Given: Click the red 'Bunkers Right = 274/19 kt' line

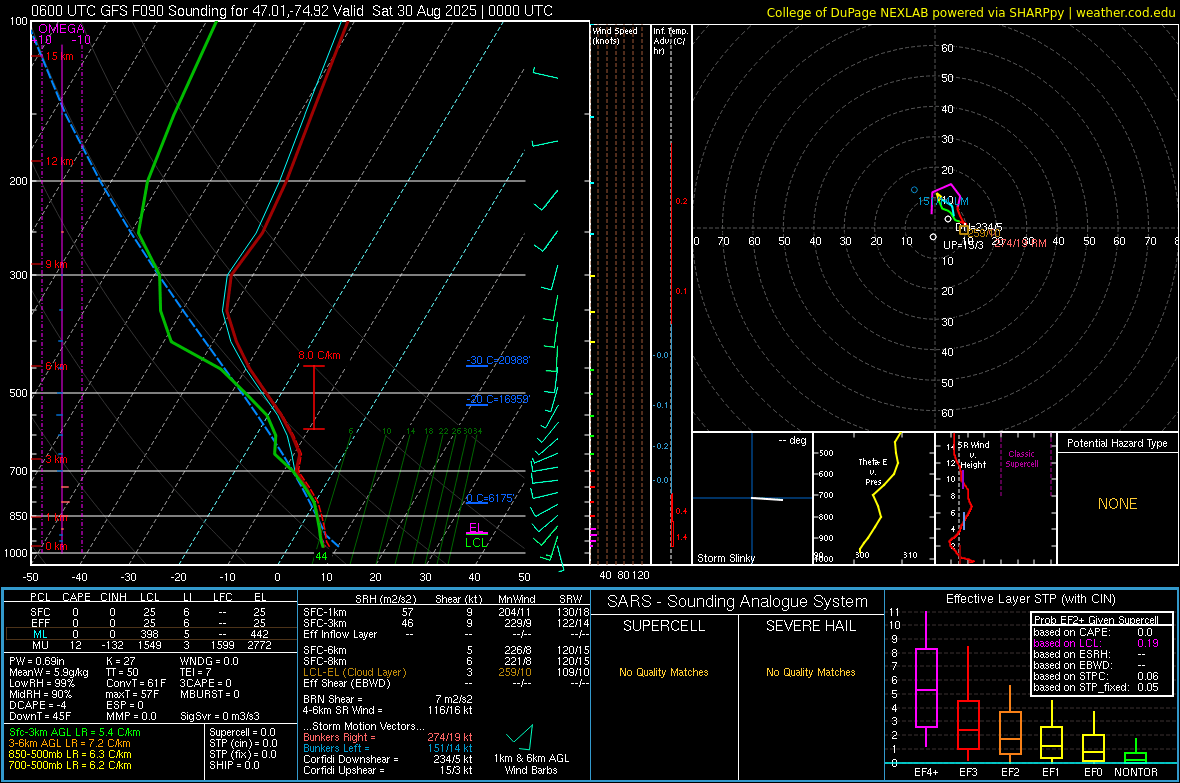Looking at the screenshot, I should [x=388, y=738].
